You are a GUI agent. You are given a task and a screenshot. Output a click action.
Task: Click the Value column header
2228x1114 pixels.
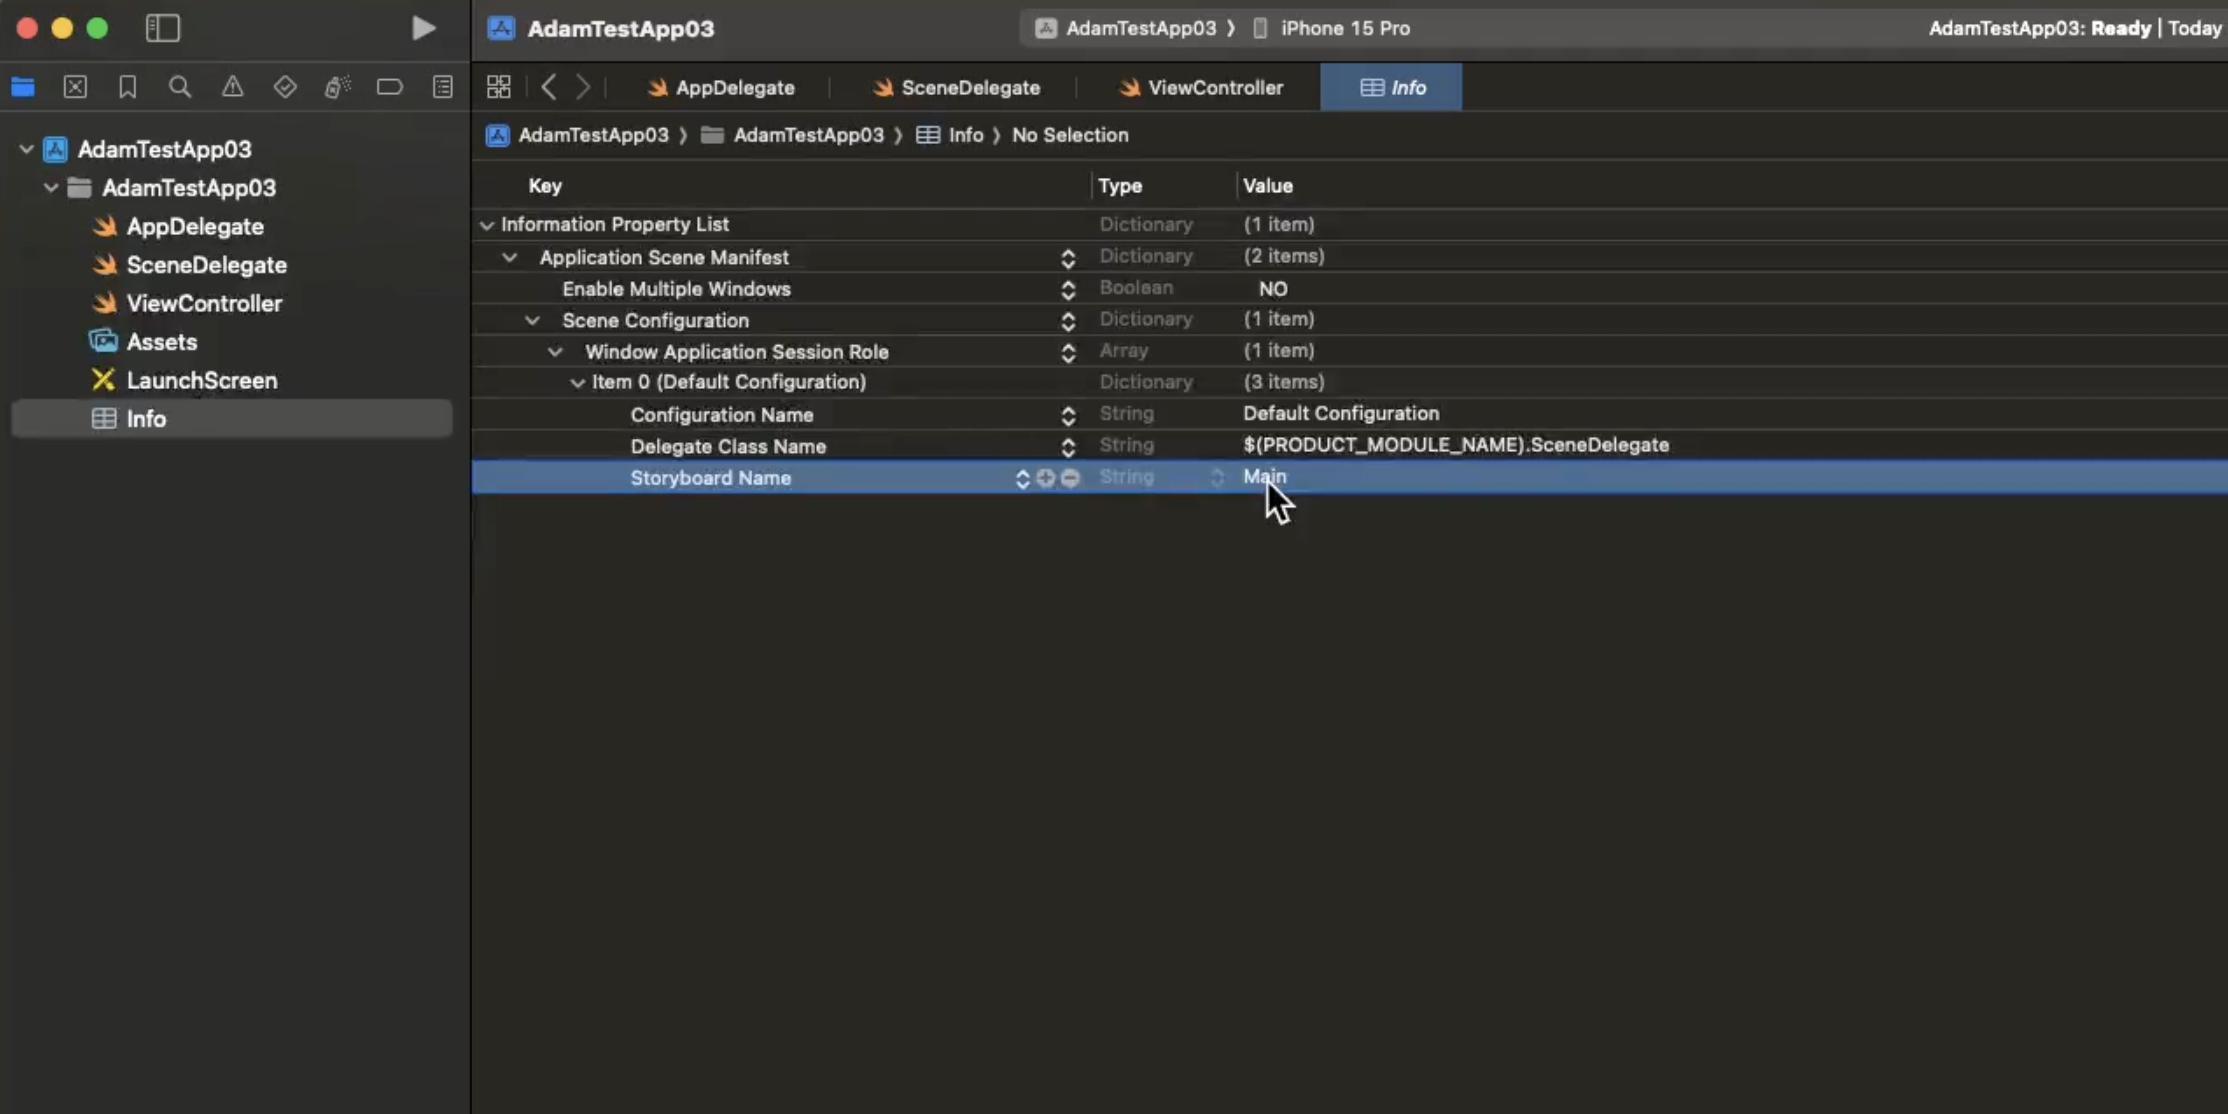coord(1268,186)
